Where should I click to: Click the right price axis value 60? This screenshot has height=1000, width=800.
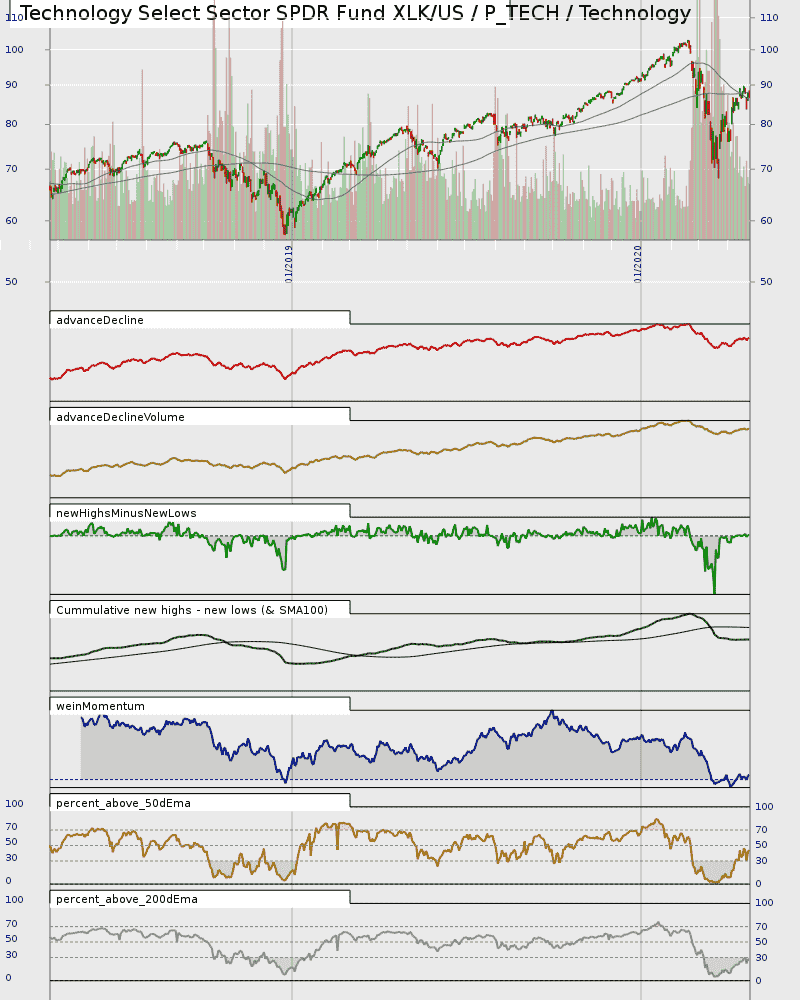coord(766,221)
